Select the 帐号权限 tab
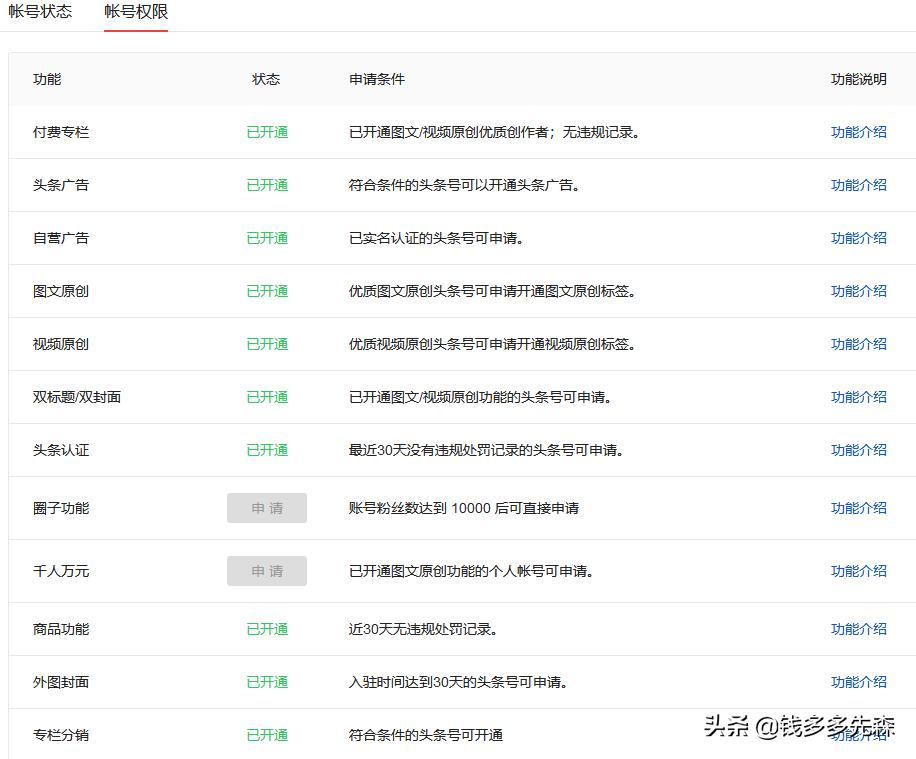The height and width of the screenshot is (759, 916). point(135,12)
